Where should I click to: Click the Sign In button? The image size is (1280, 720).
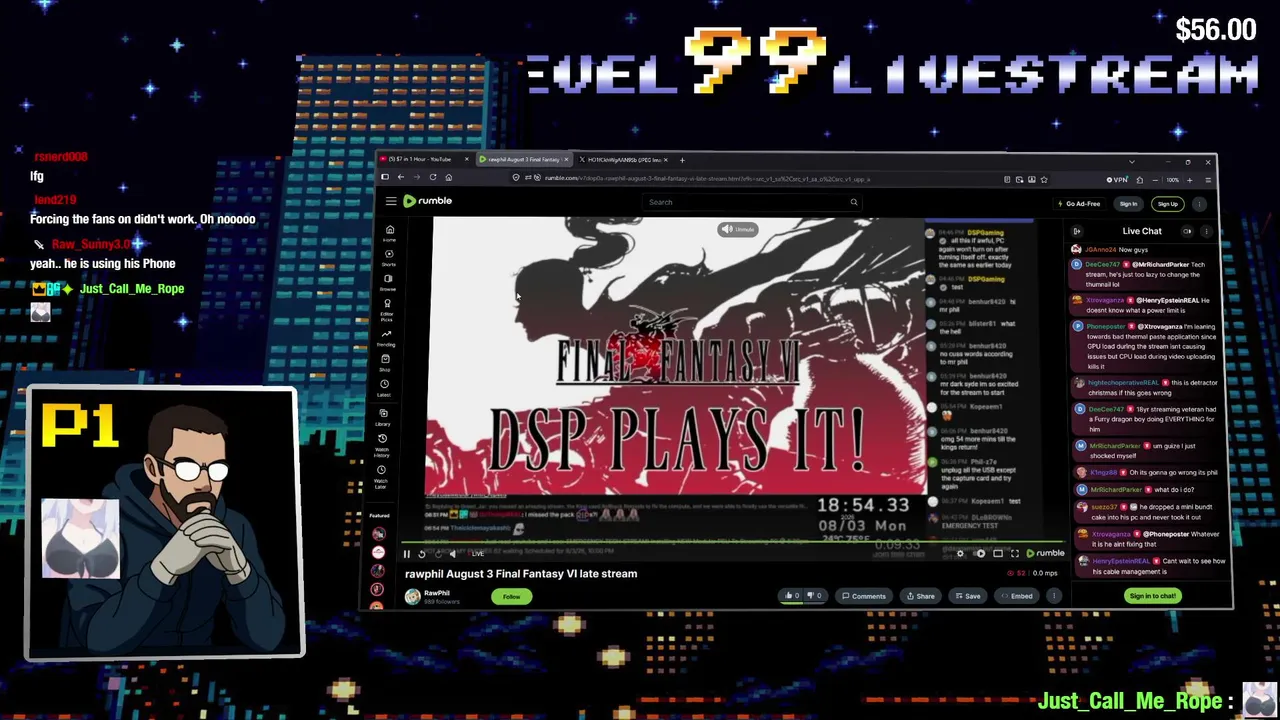(1128, 204)
